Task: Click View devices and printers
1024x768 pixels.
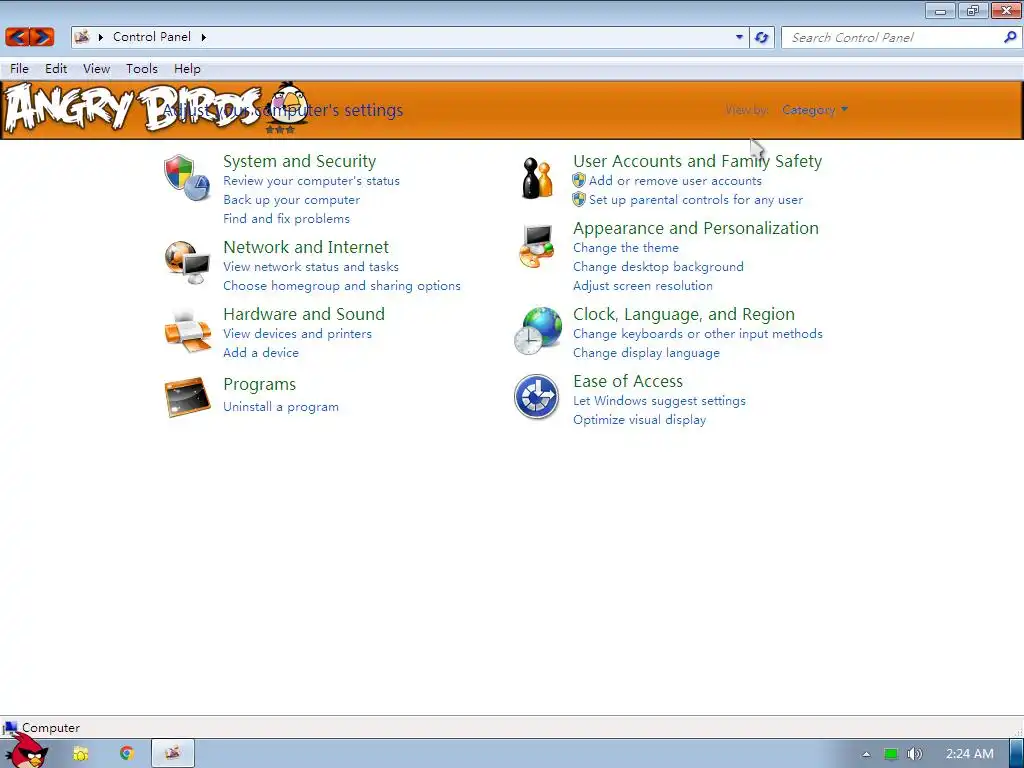Action: tap(298, 334)
